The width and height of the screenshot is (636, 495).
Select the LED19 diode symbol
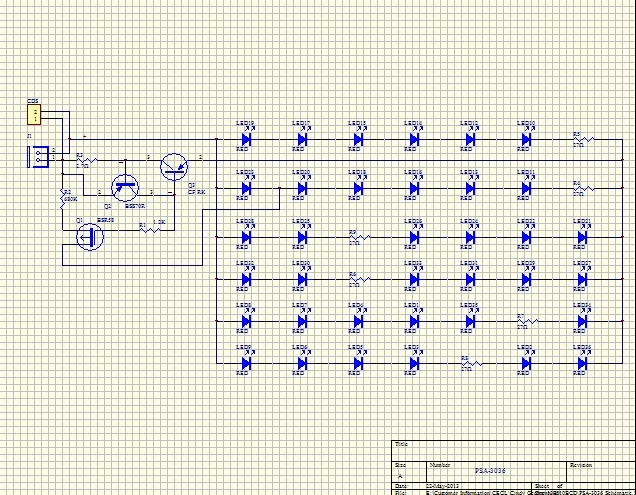pyautogui.click(x=246, y=139)
